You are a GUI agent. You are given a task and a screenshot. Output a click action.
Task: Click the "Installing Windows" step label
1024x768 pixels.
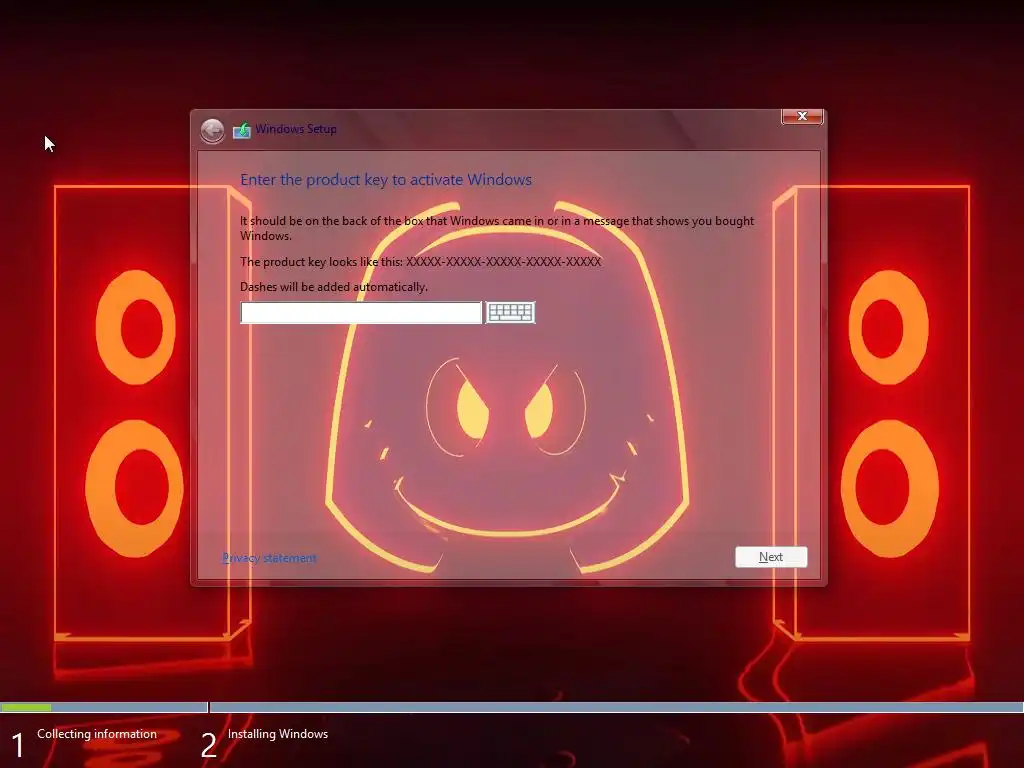278,734
